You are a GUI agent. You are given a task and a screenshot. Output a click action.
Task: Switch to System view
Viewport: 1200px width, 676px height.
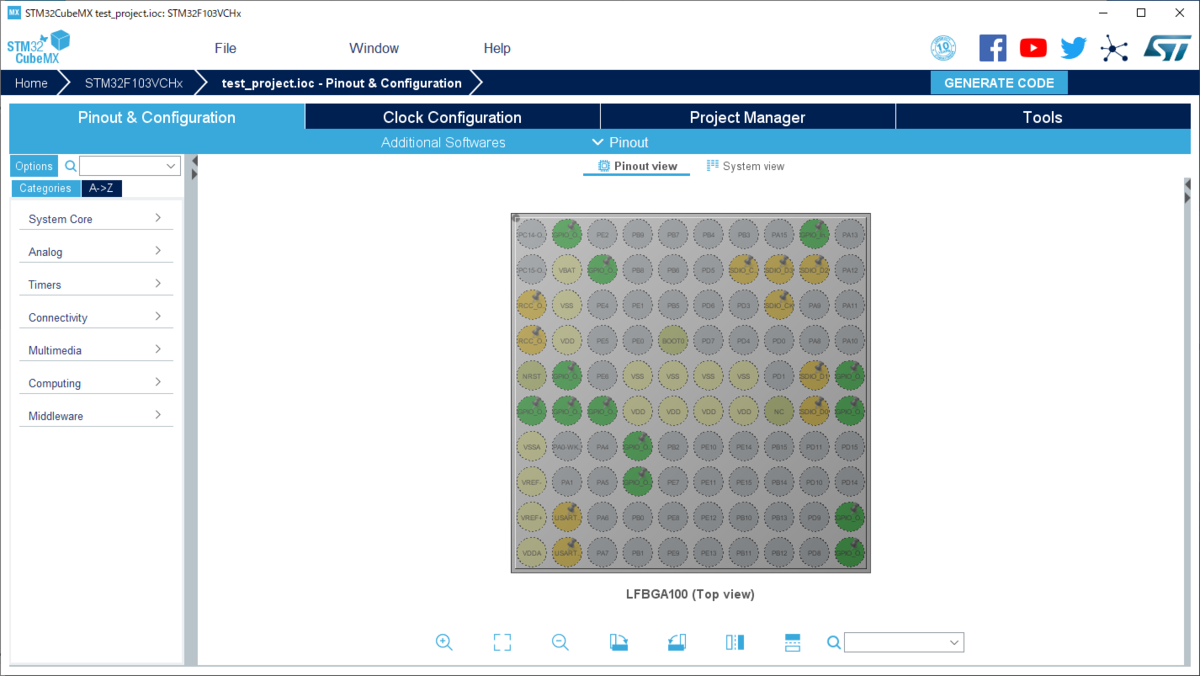coord(746,166)
